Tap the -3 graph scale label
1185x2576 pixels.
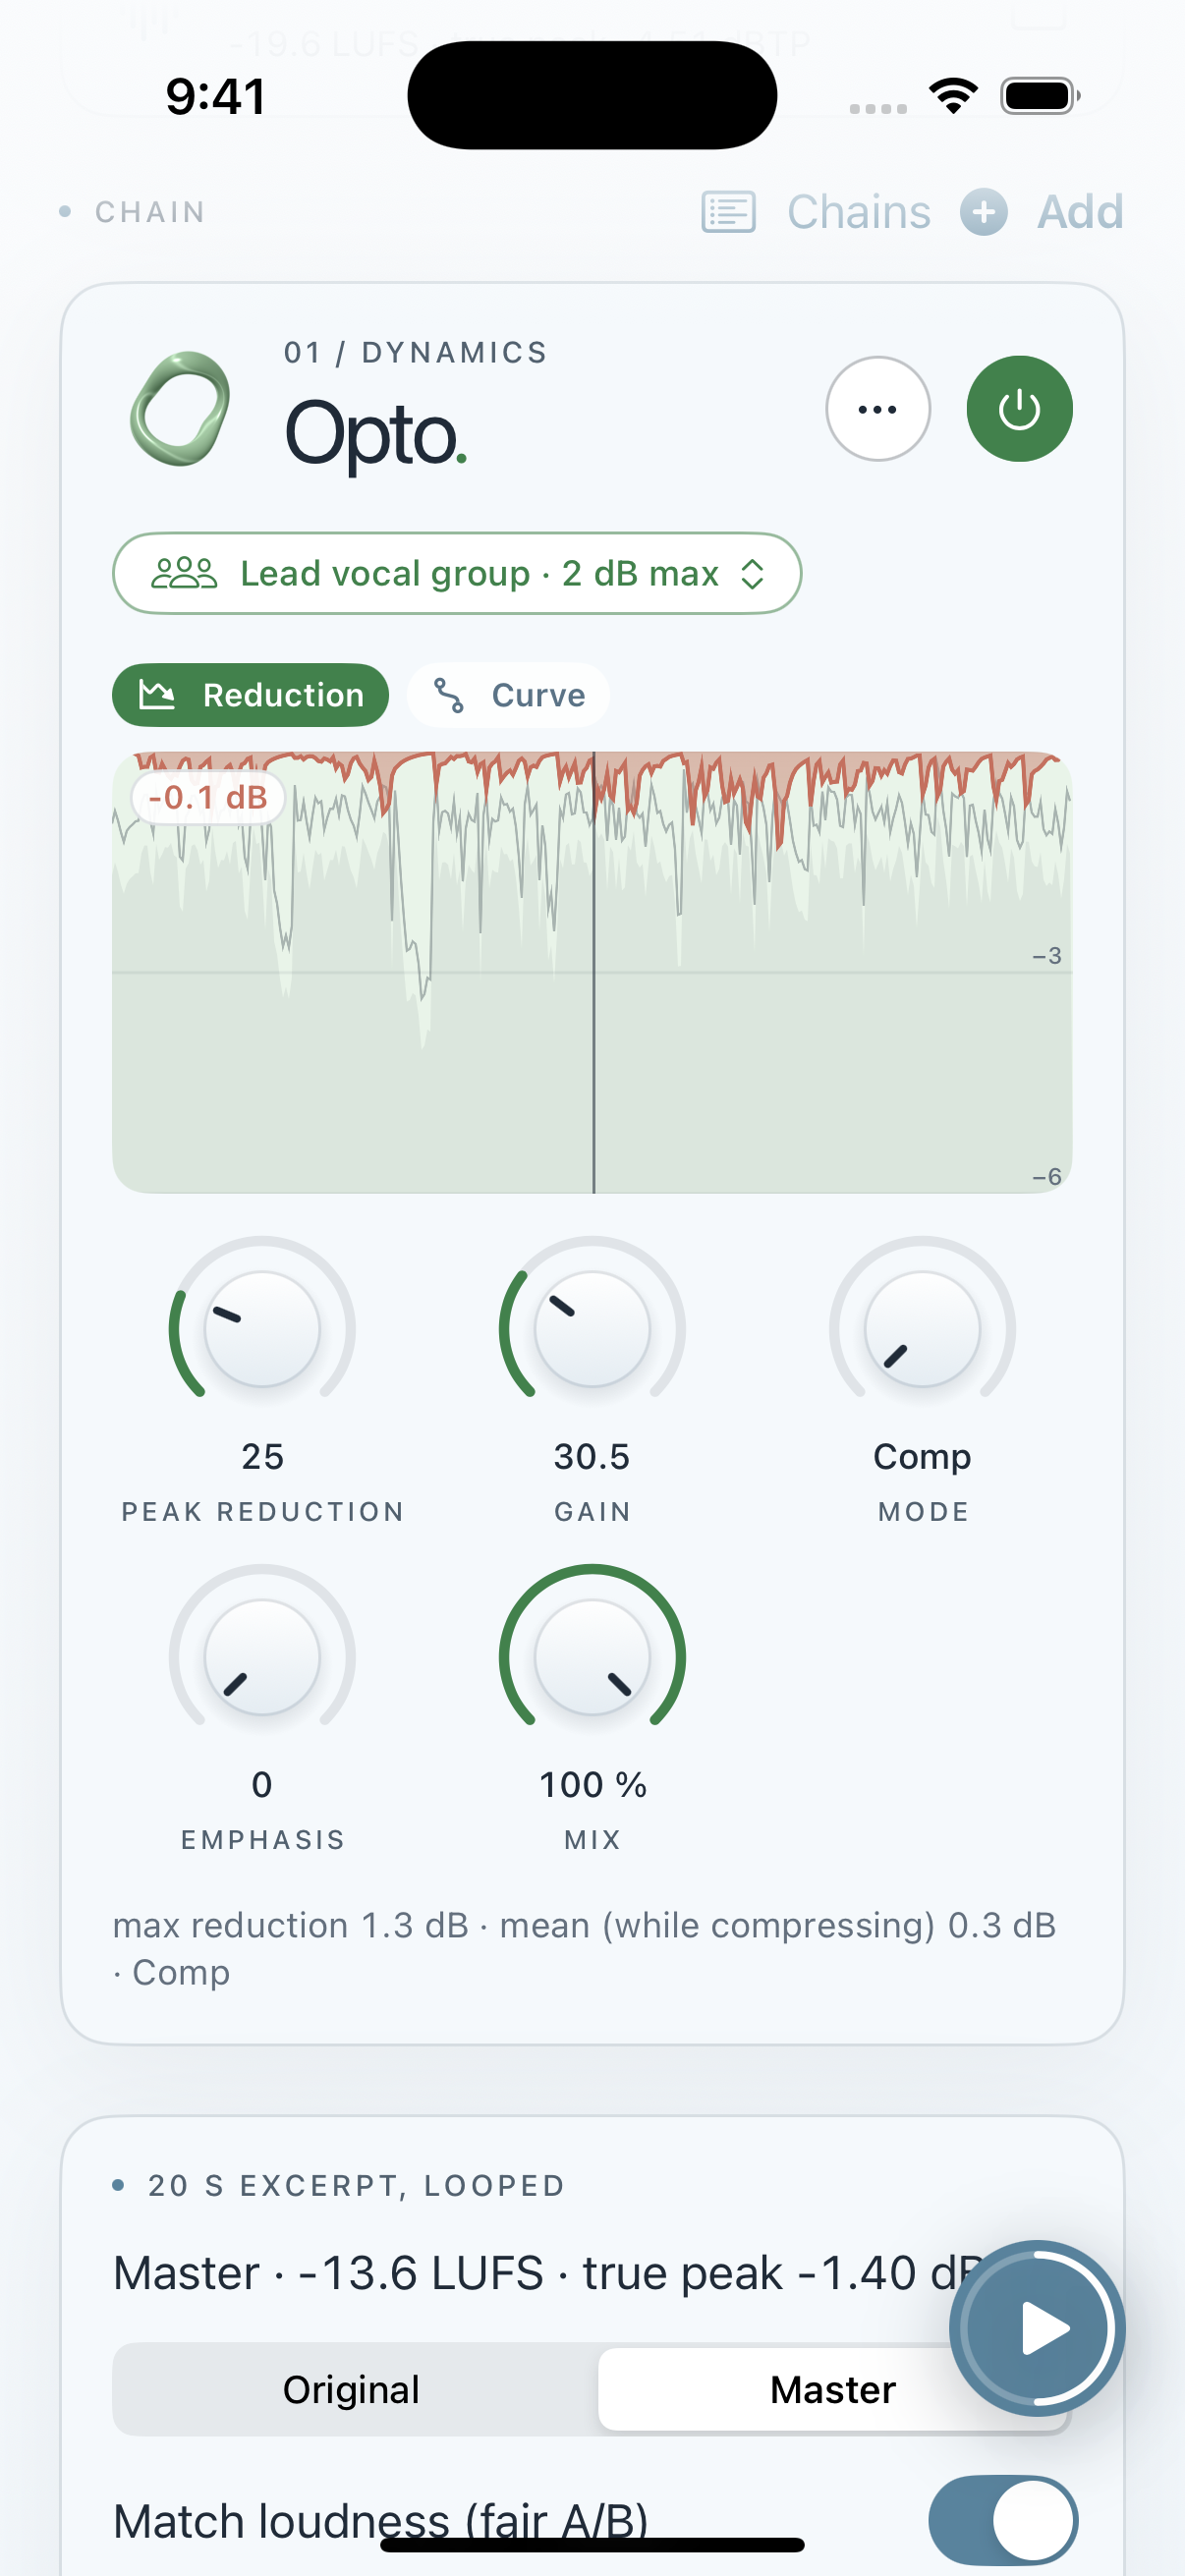tap(1047, 956)
